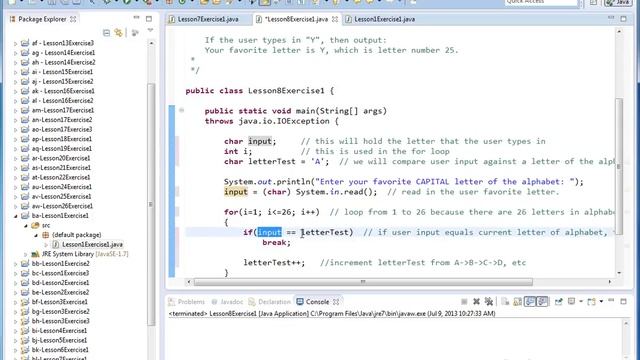Select the Console tab
Screen dimensions: 640x360
(318, 302)
